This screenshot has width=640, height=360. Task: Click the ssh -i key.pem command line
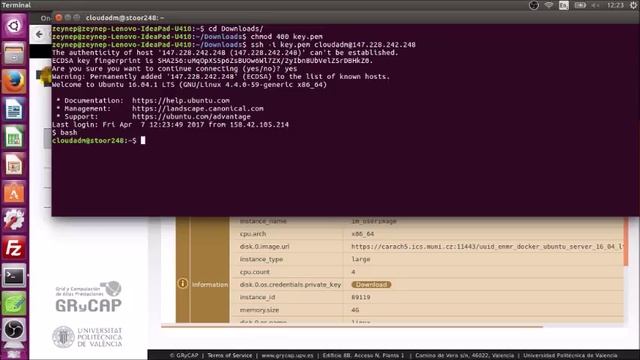[x=333, y=45]
